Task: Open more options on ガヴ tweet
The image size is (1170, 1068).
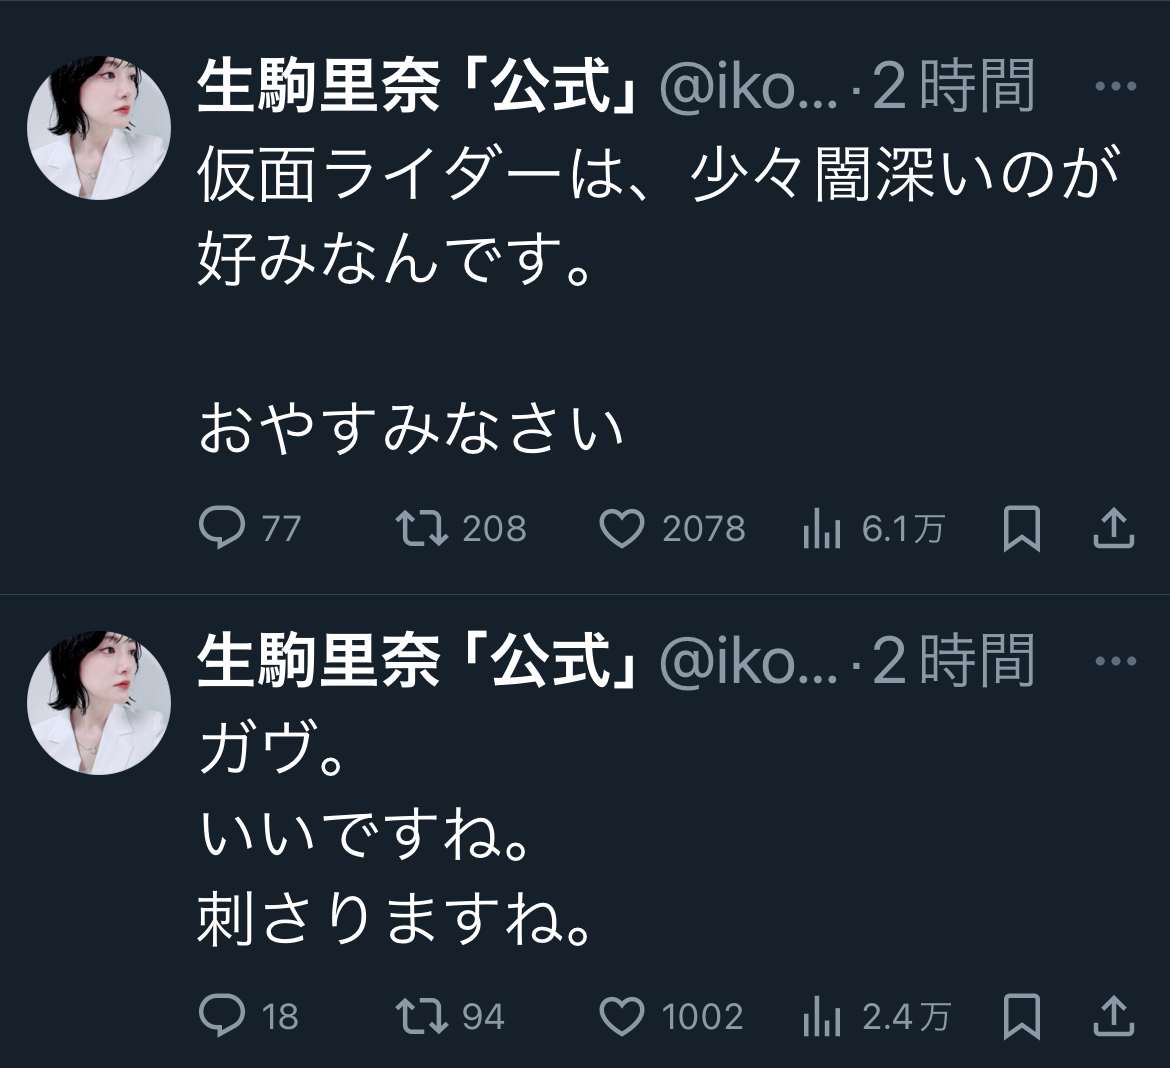Action: [x=1116, y=661]
